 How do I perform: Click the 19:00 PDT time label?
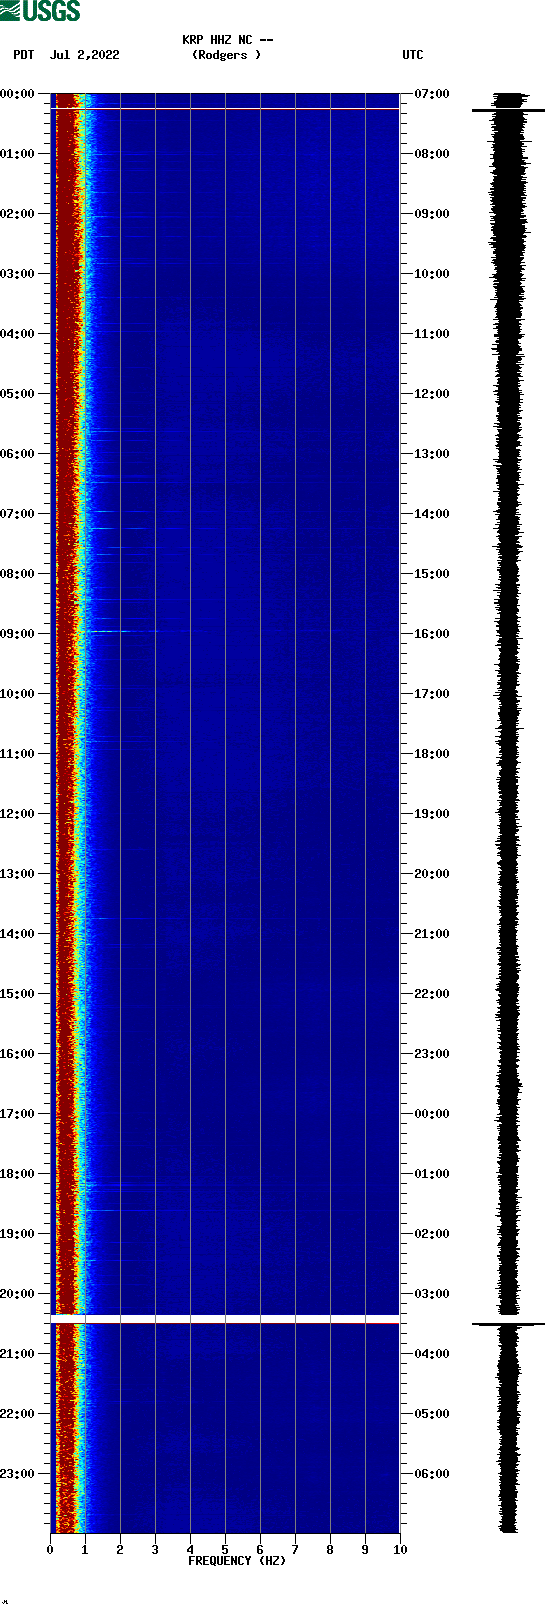click(x=18, y=1234)
